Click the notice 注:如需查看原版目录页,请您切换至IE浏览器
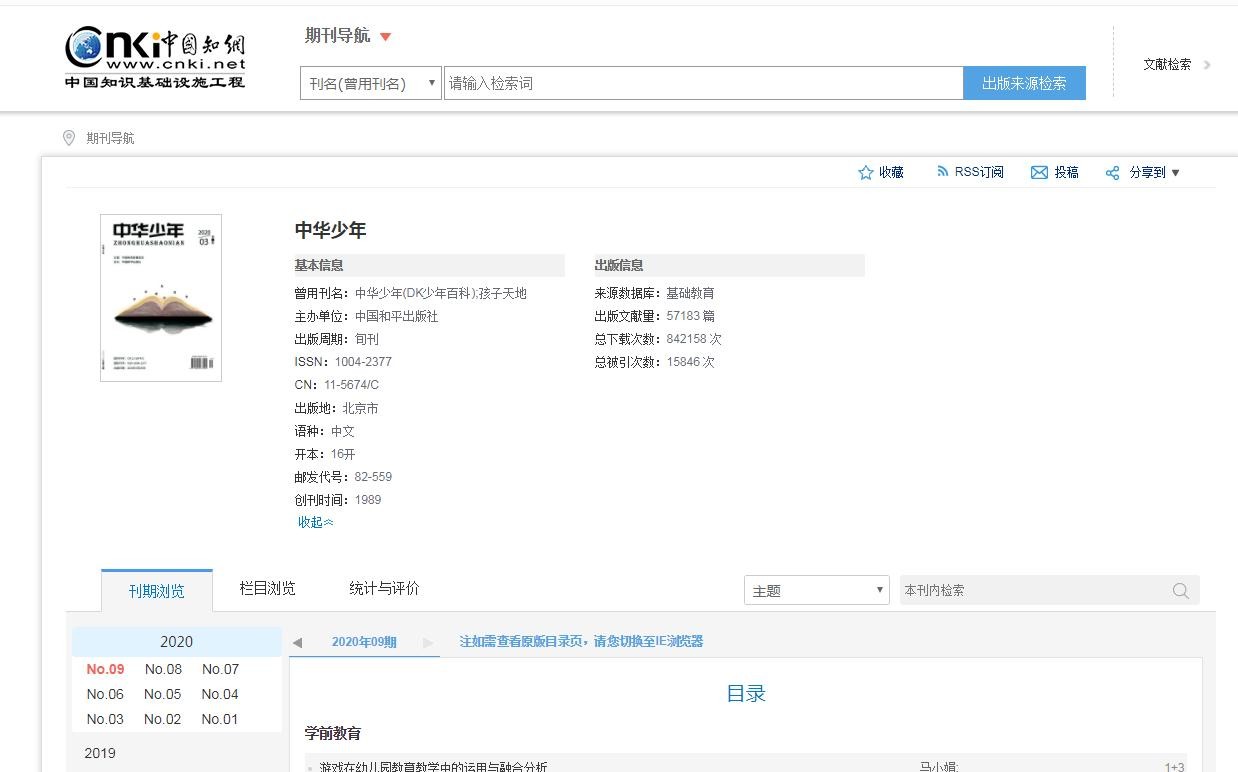1238x772 pixels. tap(581, 642)
